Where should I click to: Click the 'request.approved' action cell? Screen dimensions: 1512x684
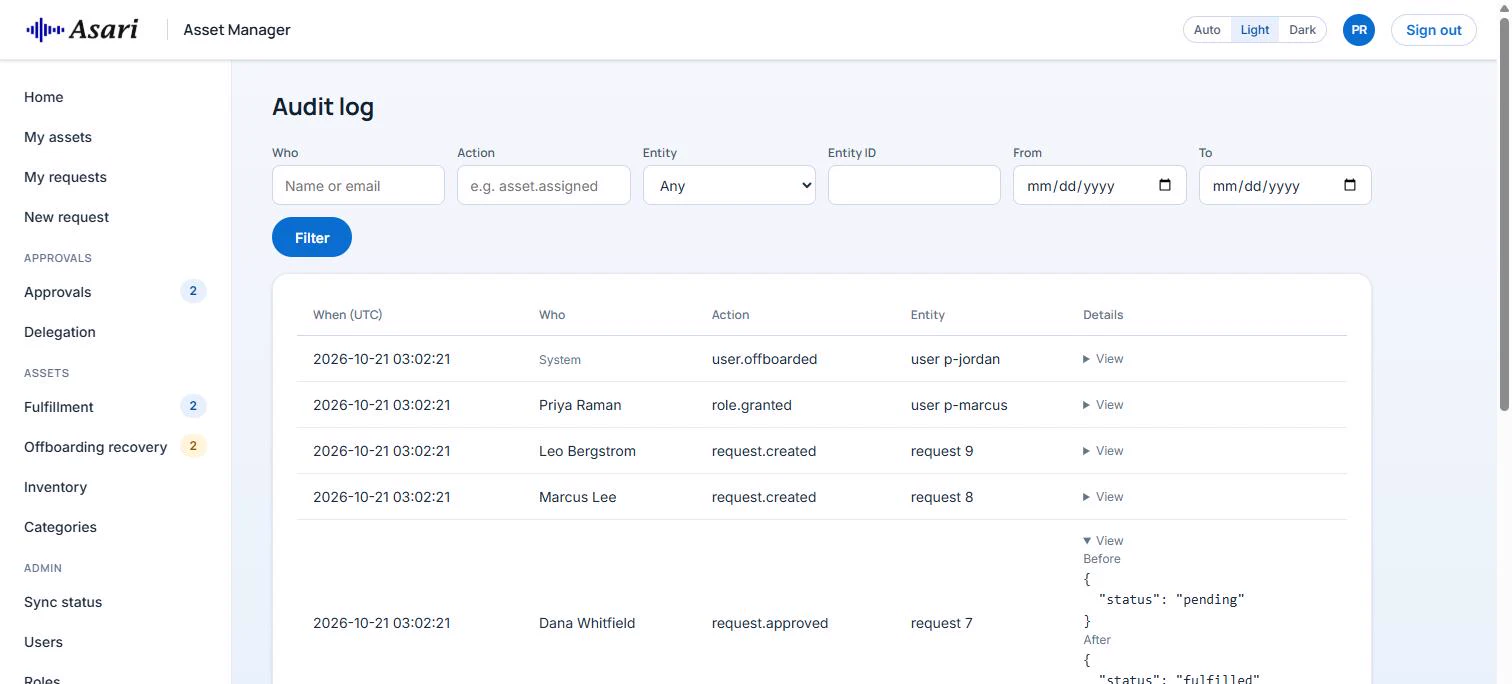coord(770,623)
